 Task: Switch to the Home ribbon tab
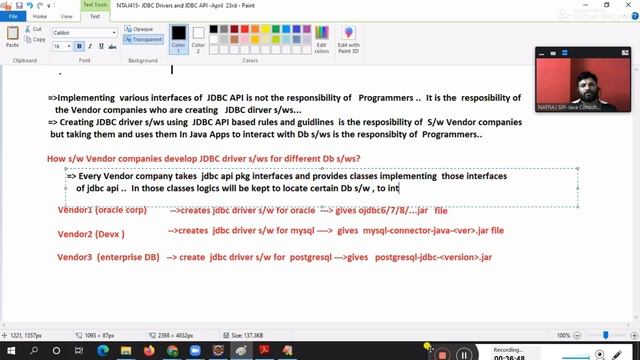[40, 16]
